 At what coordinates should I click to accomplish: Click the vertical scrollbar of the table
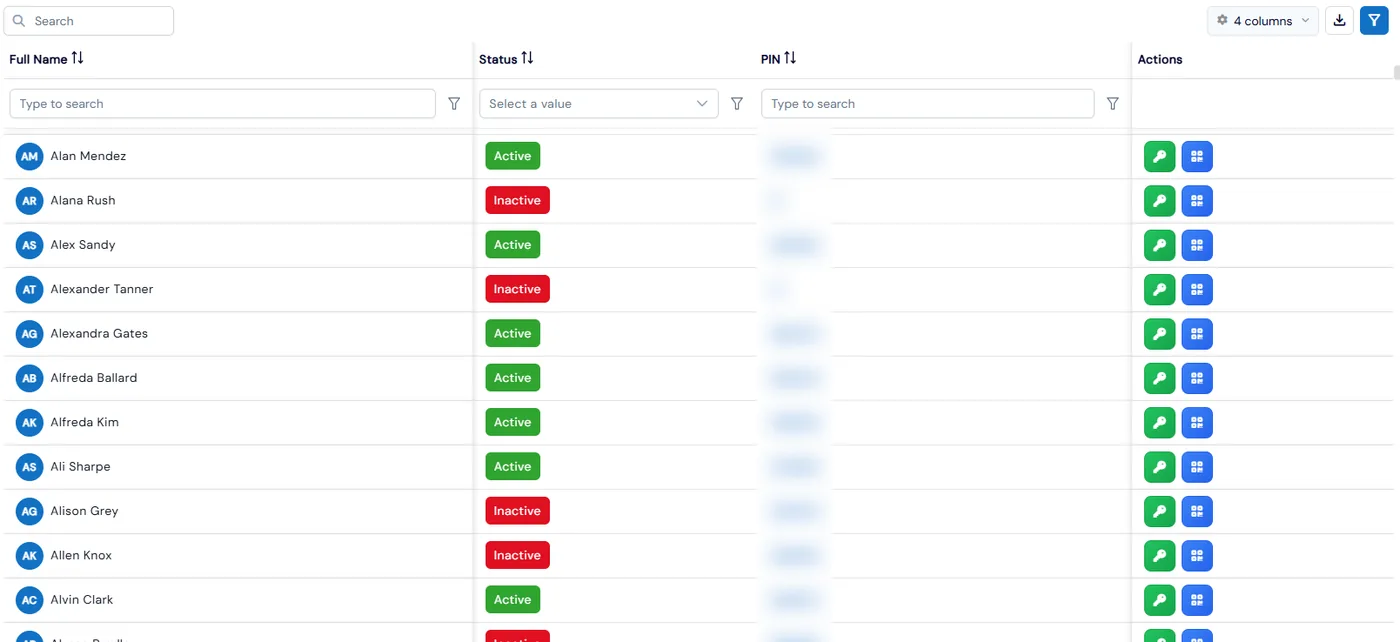point(1396,72)
